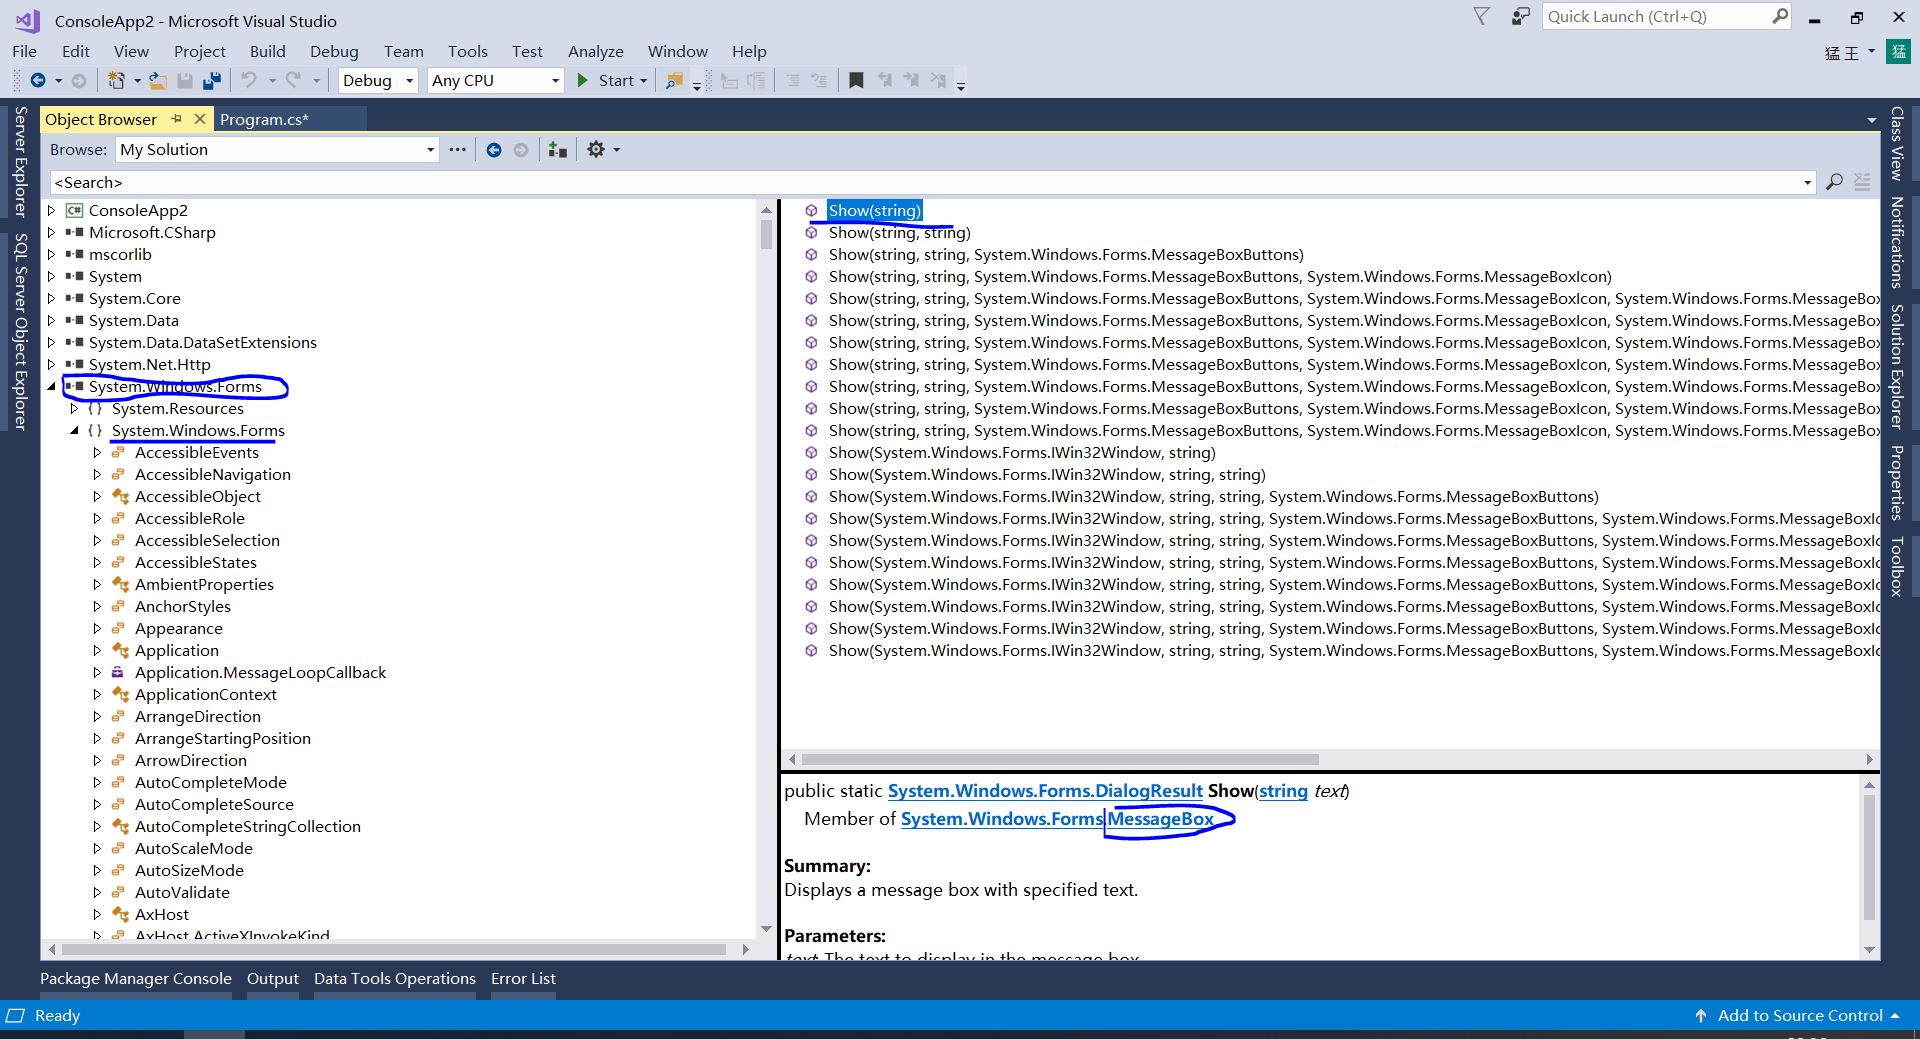Collapse the System.Windows.Forms assembly node
This screenshot has height=1039, width=1920.
pos(51,387)
